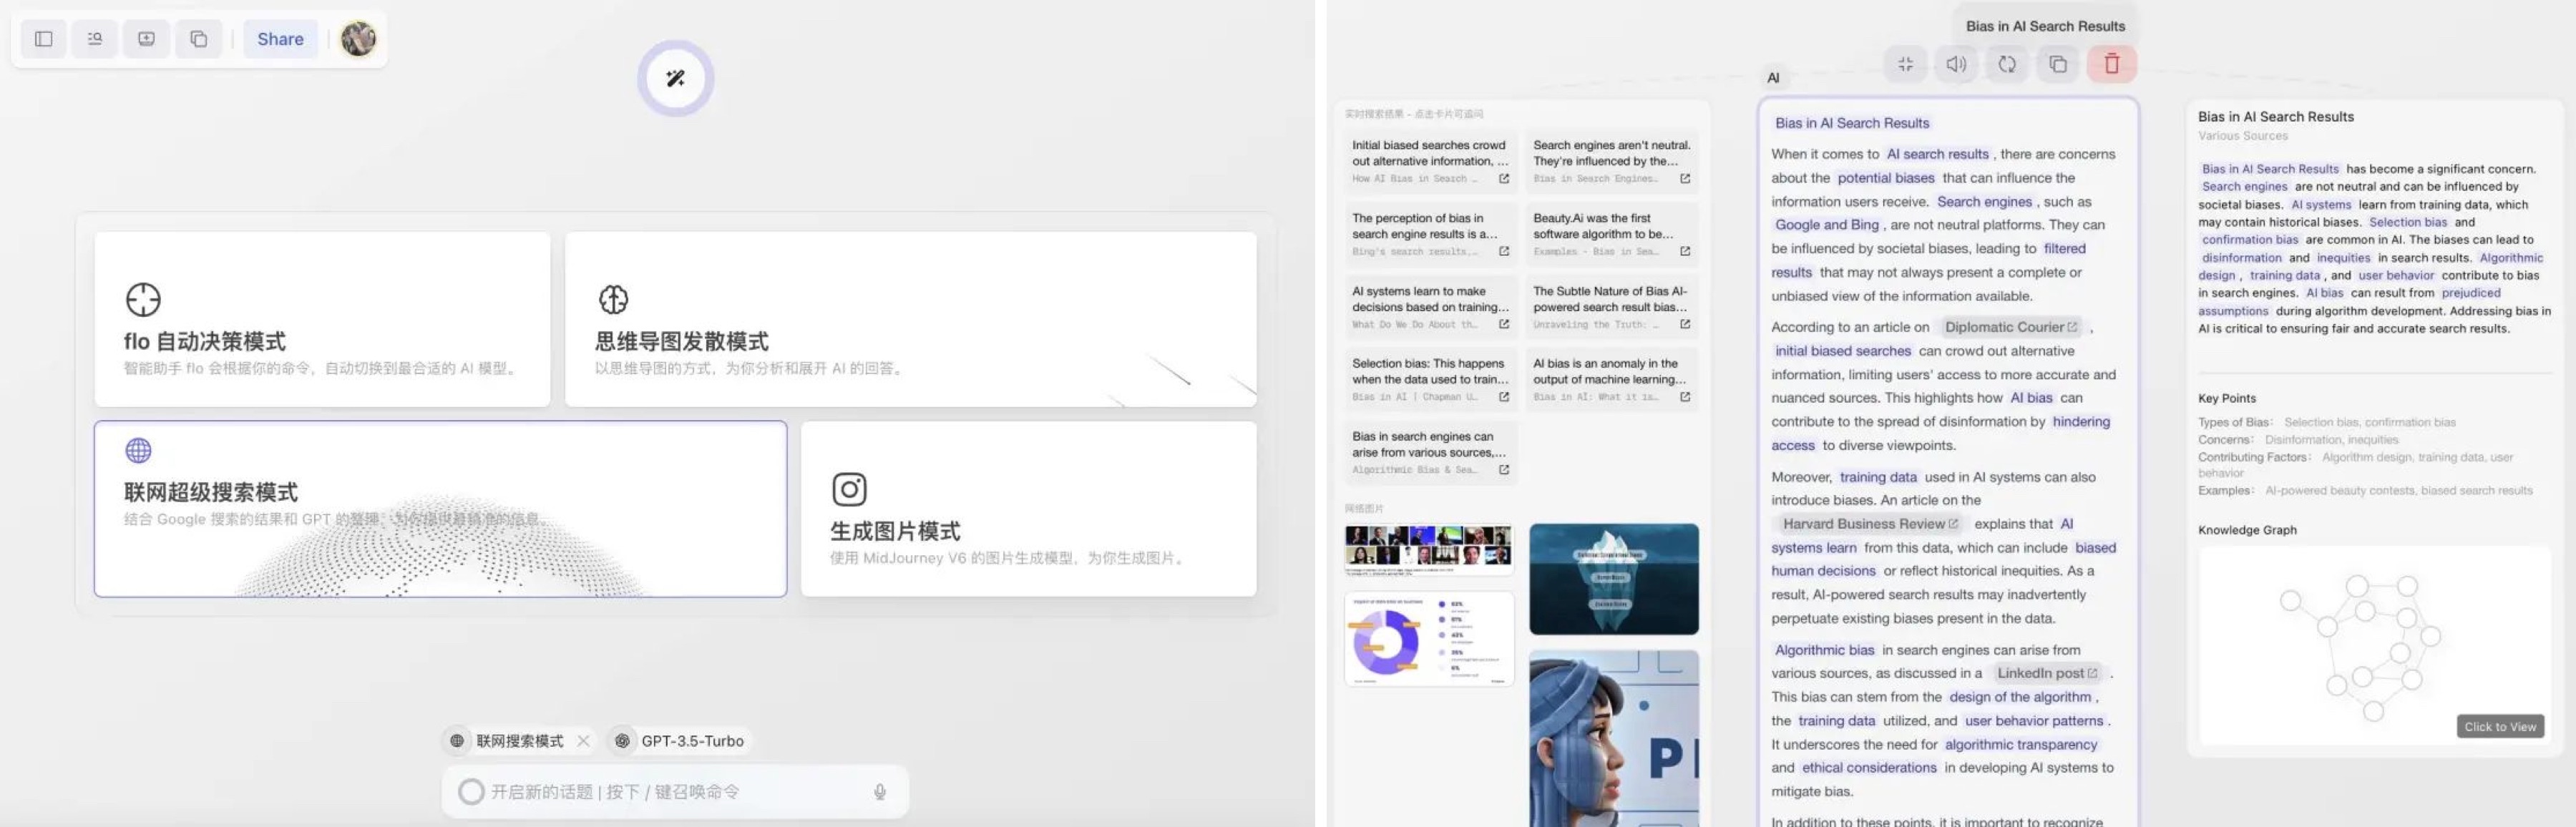2576x827 pixels.
Task: Open the user profile avatar
Action: tap(358, 39)
